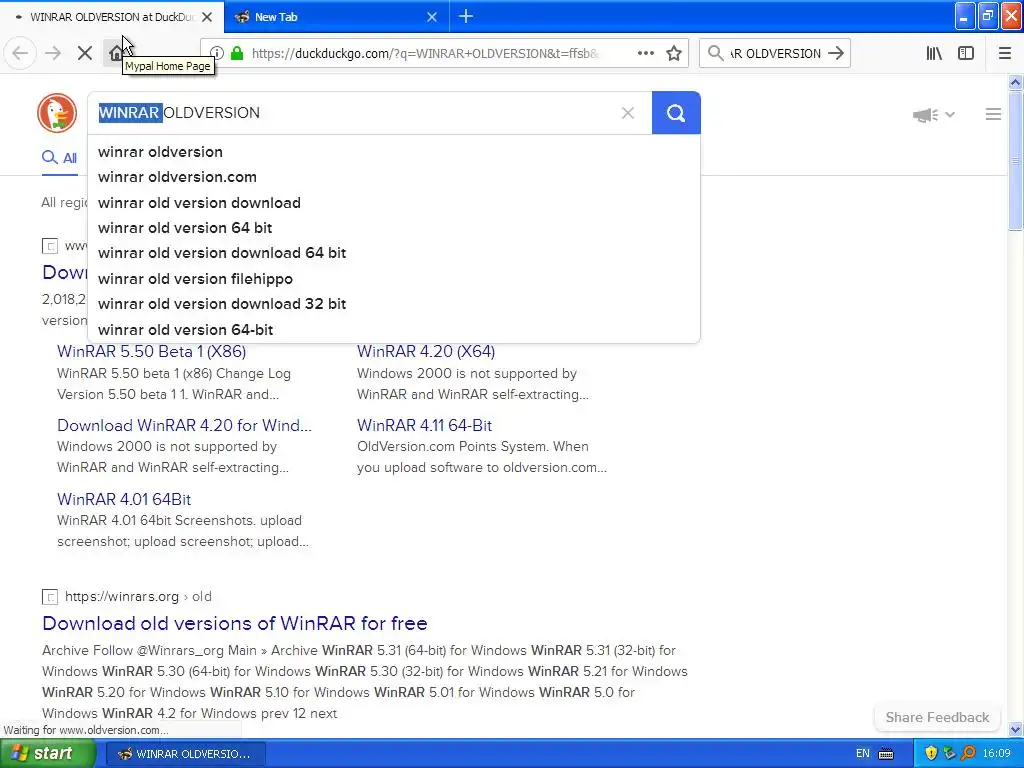
Task: Open a new tab with plus button
Action: pos(466,17)
